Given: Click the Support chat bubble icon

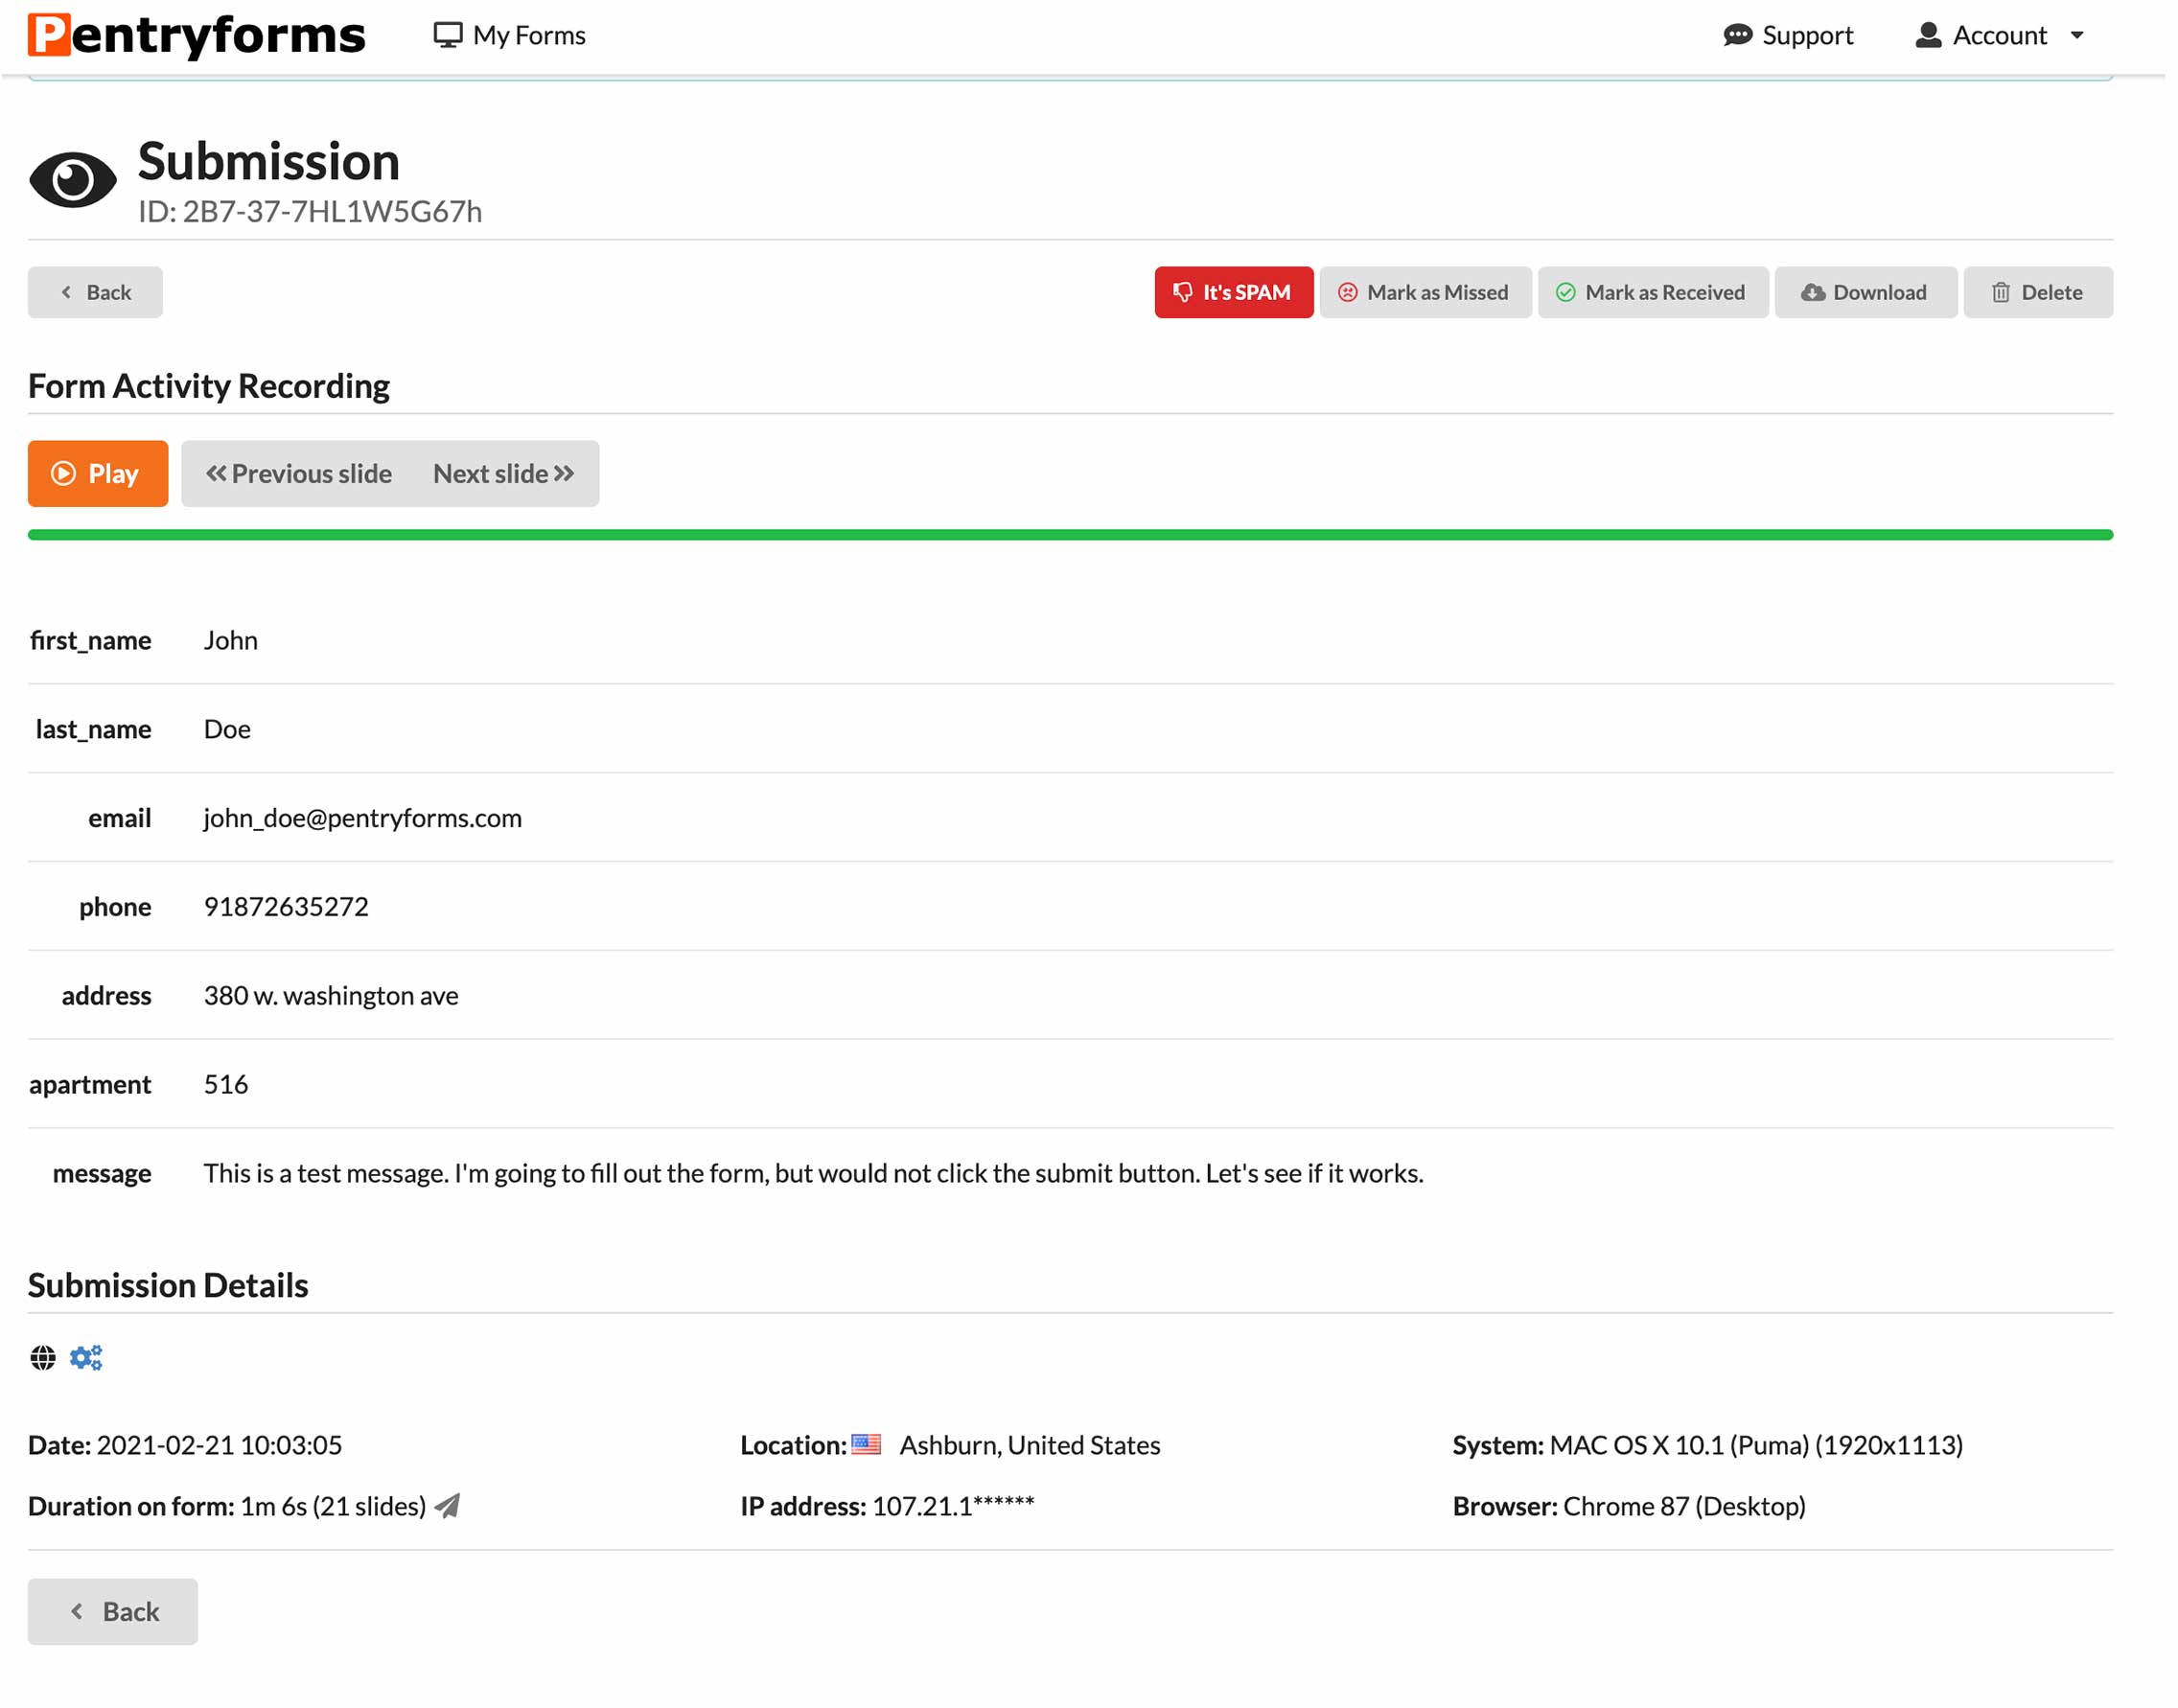Looking at the screenshot, I should coord(1738,35).
